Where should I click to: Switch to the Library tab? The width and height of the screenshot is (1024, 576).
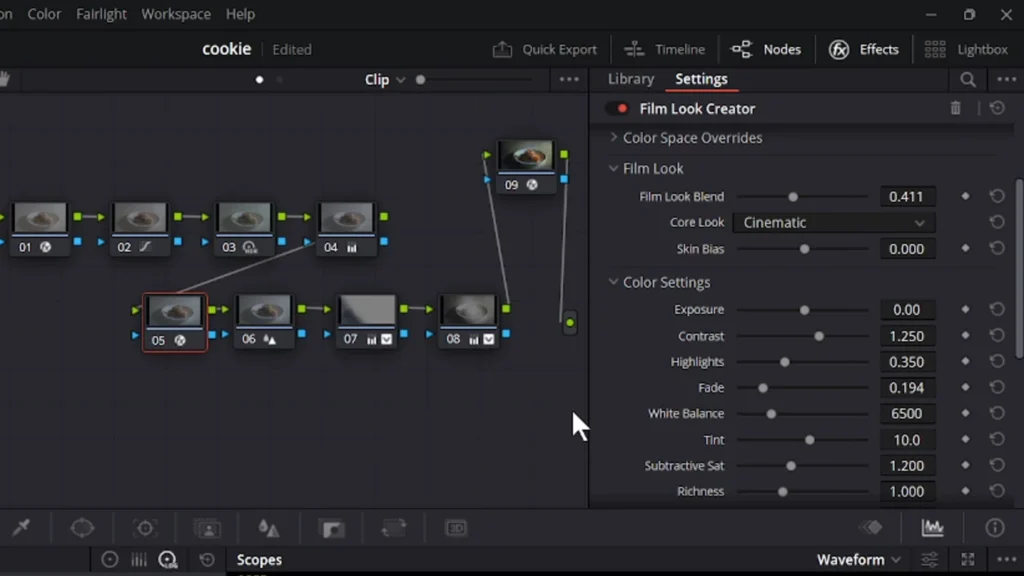[x=630, y=79]
